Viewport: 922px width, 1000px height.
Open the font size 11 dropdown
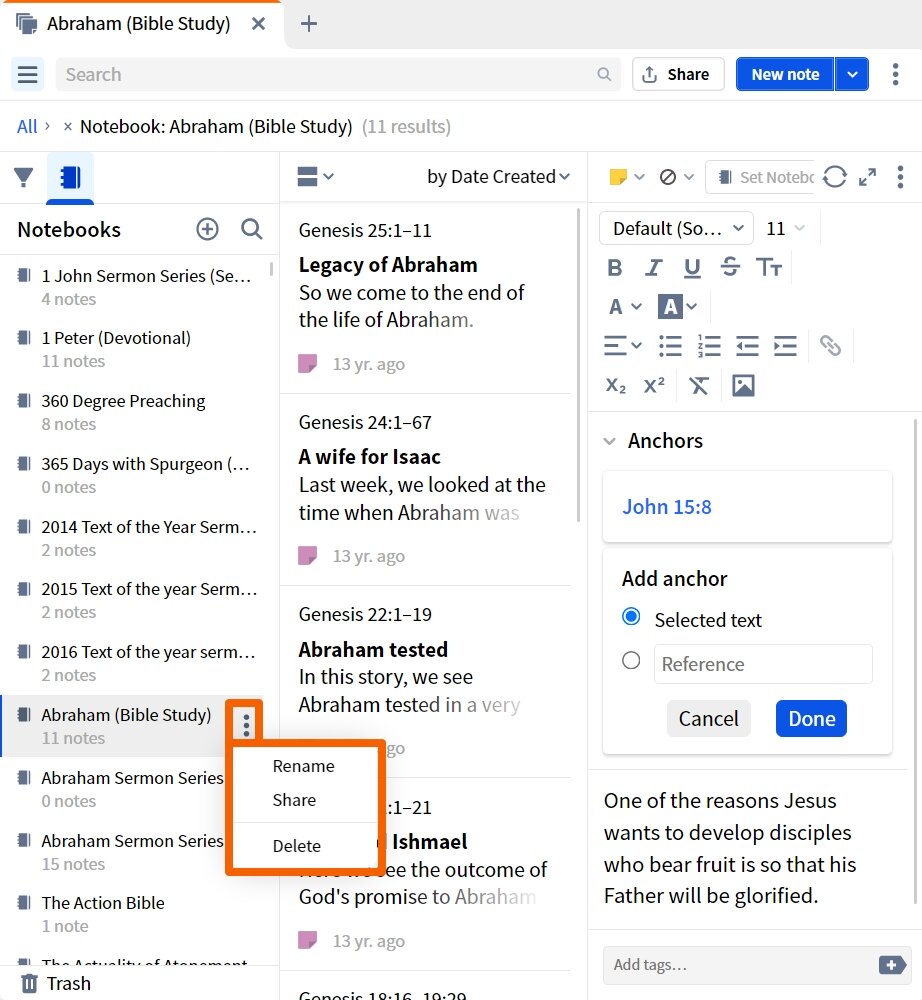[785, 228]
